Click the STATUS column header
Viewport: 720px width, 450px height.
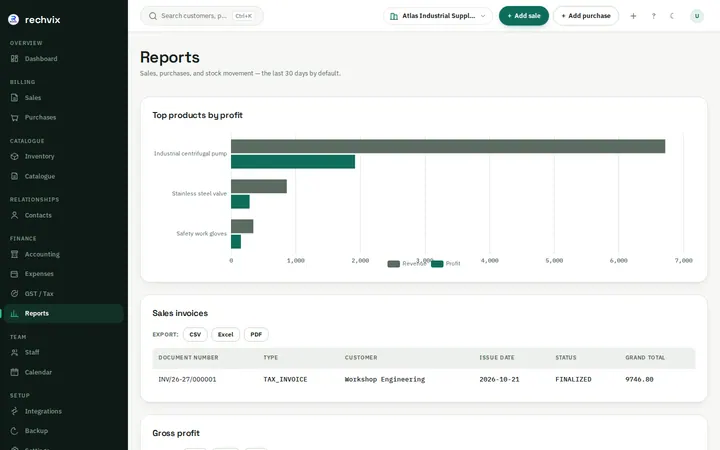[x=566, y=357]
